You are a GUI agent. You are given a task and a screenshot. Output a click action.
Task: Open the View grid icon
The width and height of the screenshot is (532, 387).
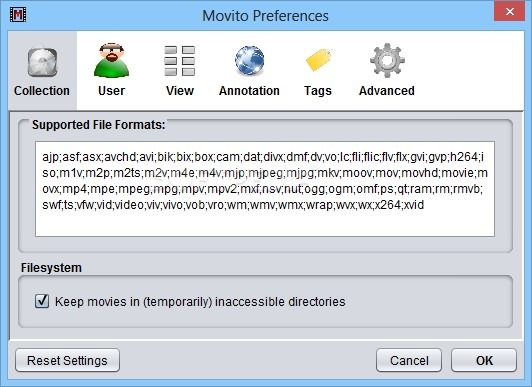[x=180, y=61]
